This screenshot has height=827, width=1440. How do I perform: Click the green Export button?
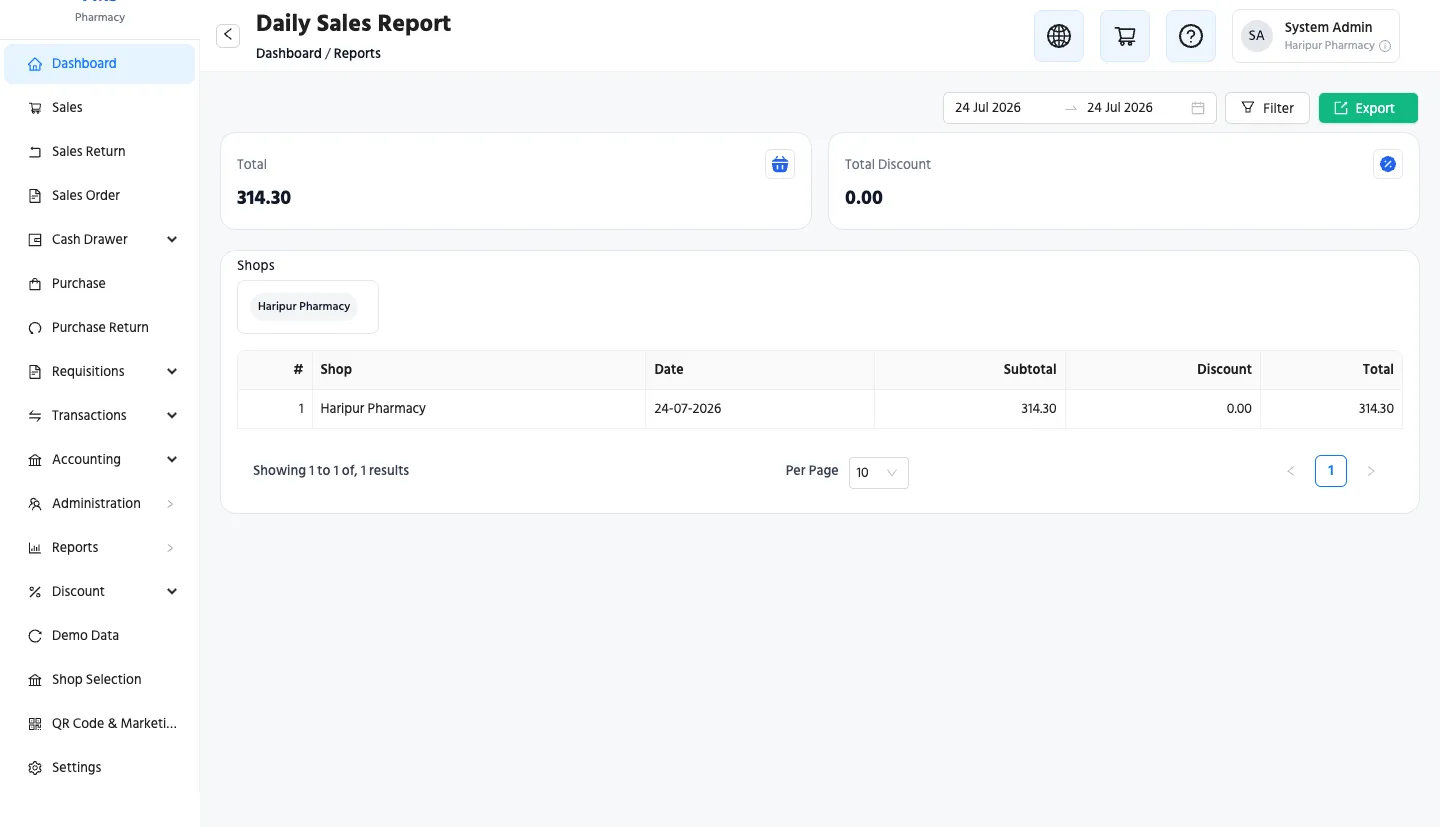click(x=1368, y=108)
